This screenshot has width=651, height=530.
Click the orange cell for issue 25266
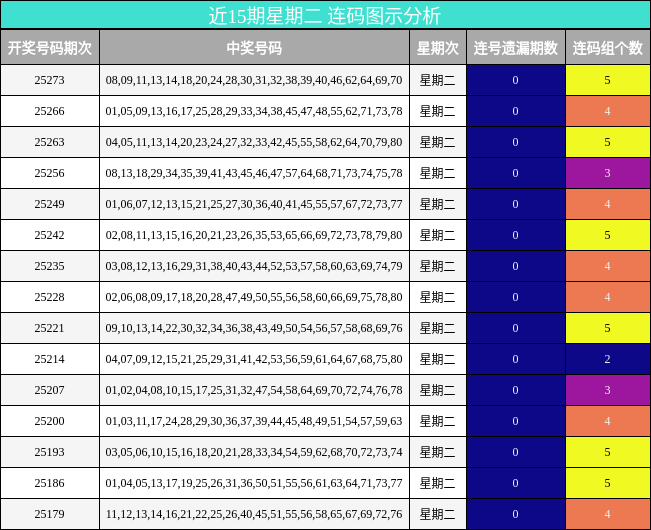point(607,111)
